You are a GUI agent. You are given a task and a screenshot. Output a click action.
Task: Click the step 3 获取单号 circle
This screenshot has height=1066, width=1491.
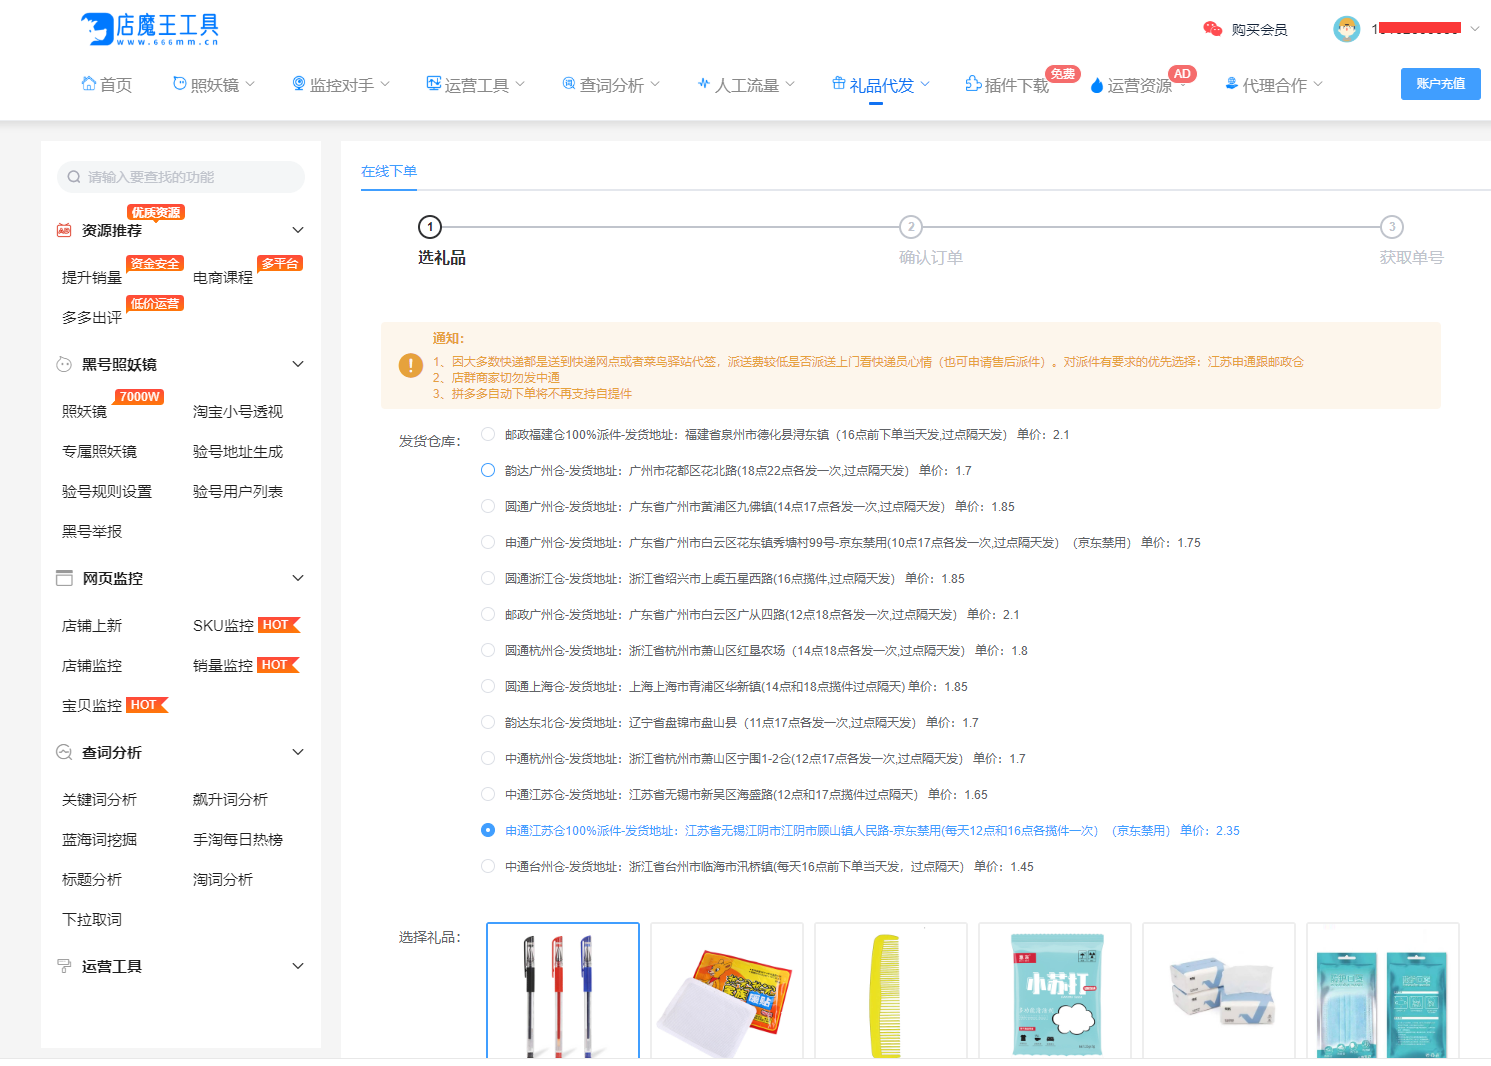1392,227
